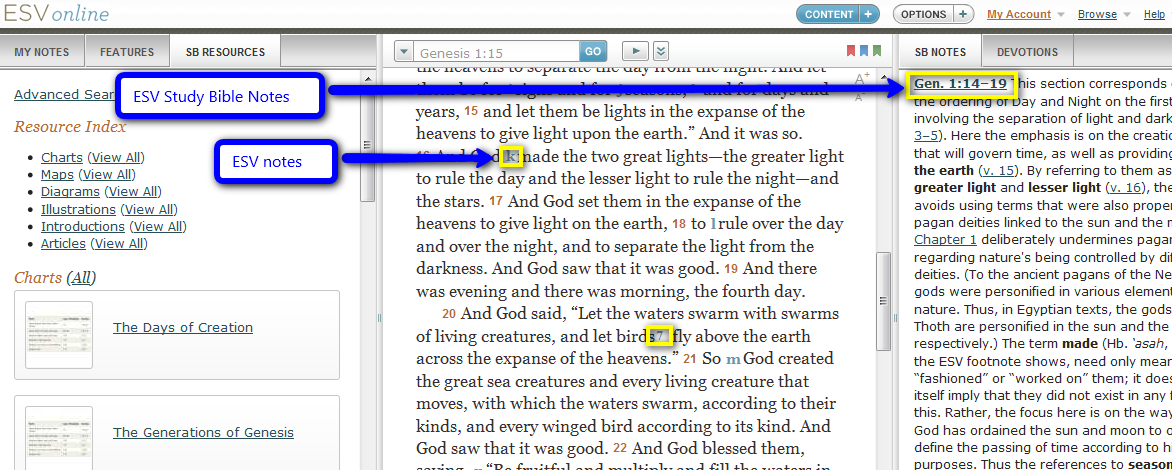Open the 'Chapter 1' link in study notes

(947, 238)
